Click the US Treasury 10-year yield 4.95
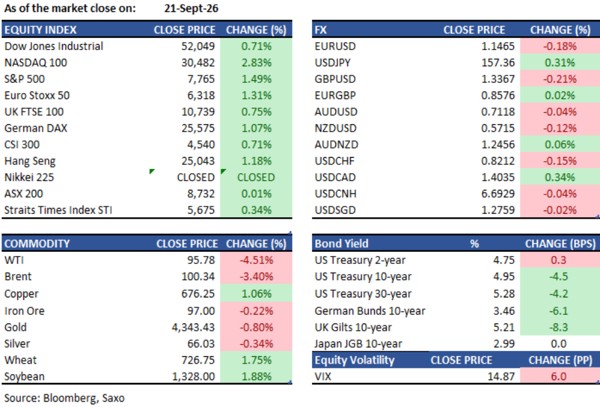The height and width of the screenshot is (407, 600). 504,277
